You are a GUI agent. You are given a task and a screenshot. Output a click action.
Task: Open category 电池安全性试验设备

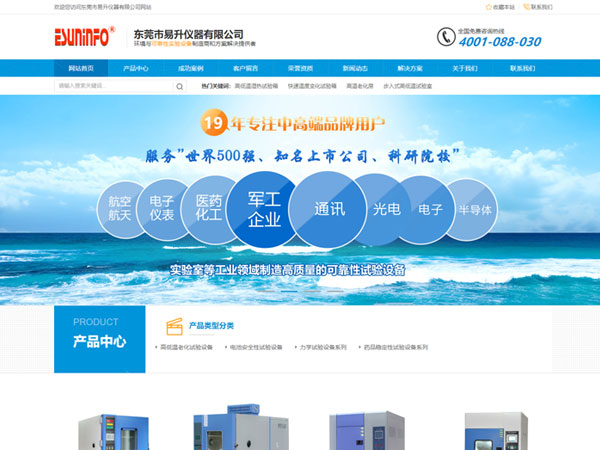pyautogui.click(x=256, y=347)
